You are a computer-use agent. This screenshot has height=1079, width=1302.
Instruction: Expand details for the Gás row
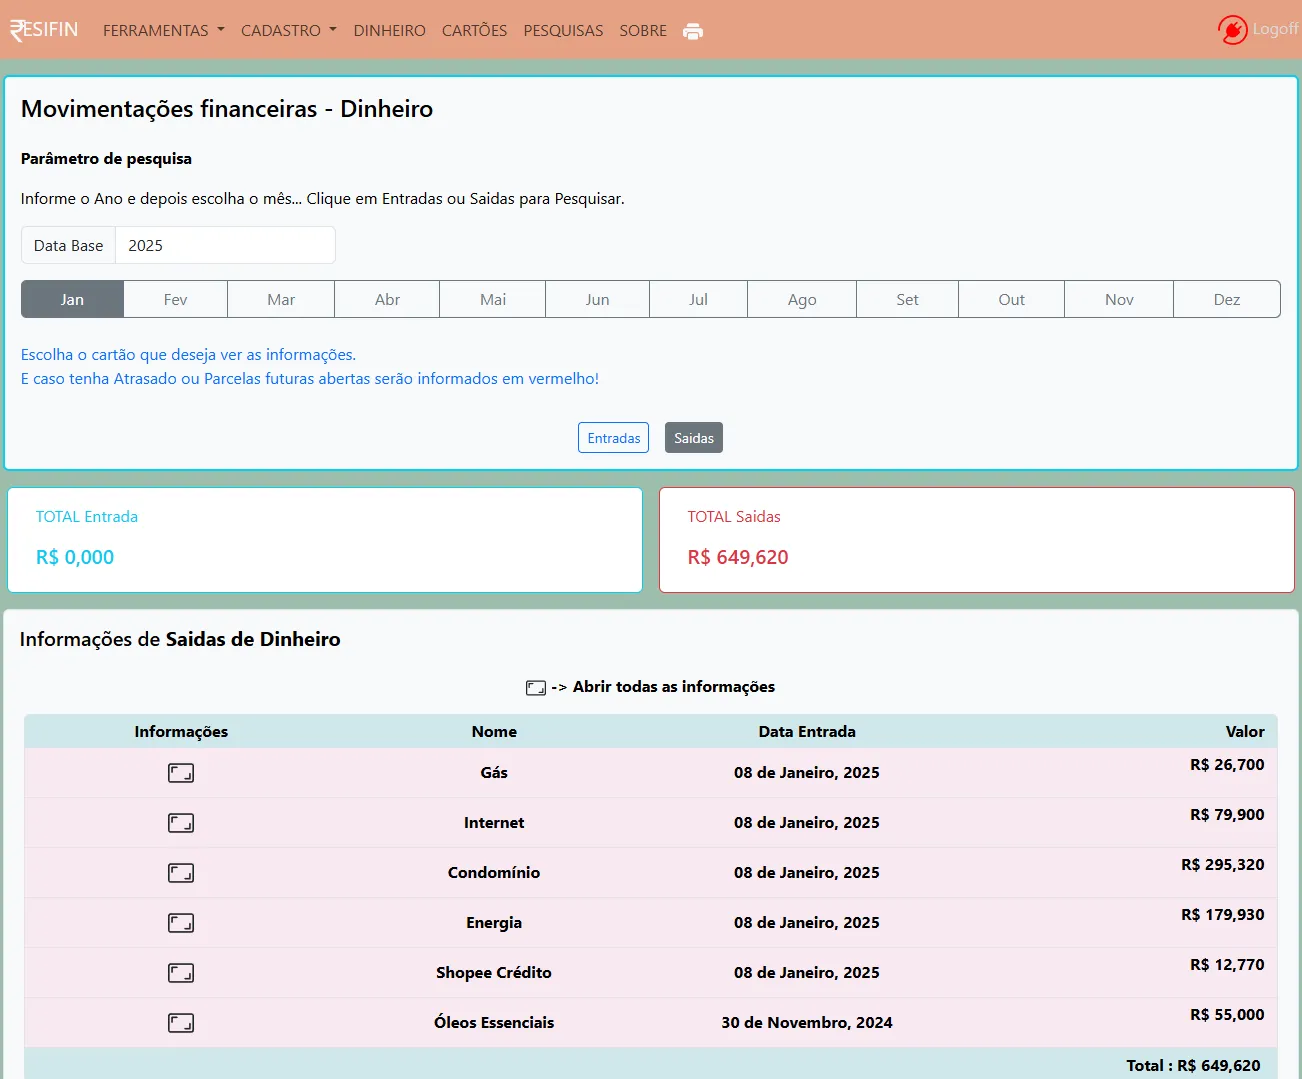[x=181, y=773]
